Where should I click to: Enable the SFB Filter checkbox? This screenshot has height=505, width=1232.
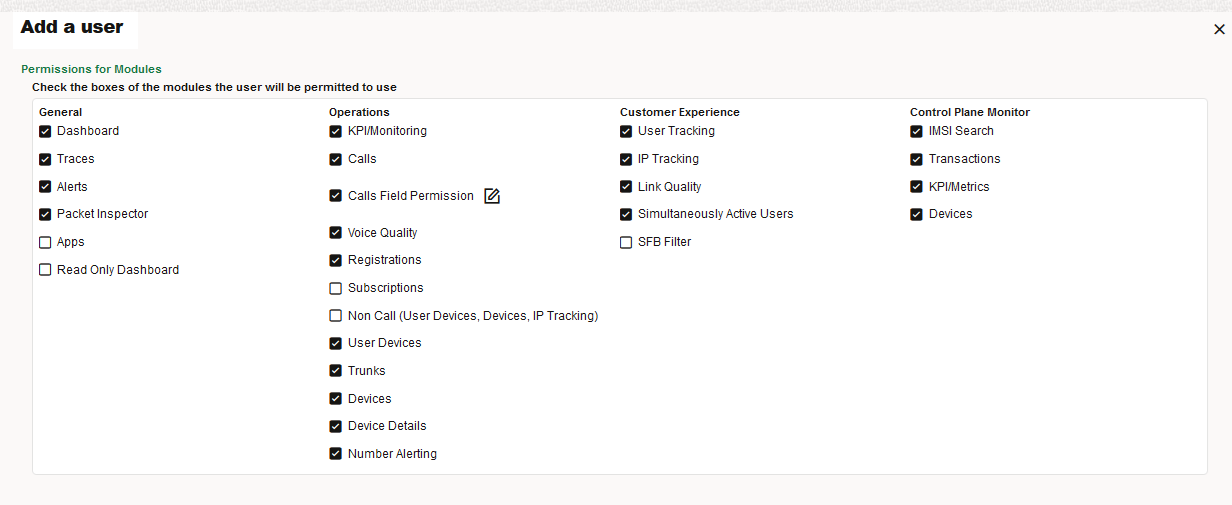(x=626, y=242)
